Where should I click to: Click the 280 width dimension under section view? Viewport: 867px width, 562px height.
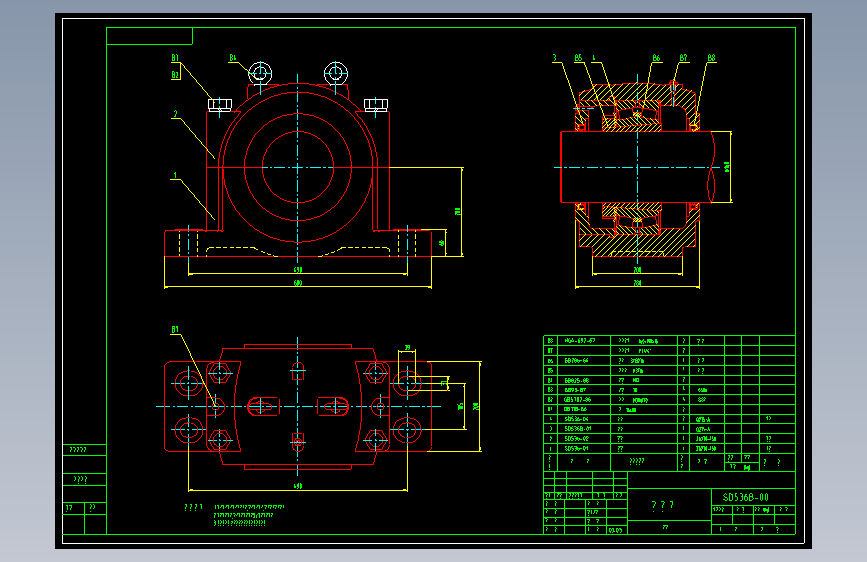638,283
